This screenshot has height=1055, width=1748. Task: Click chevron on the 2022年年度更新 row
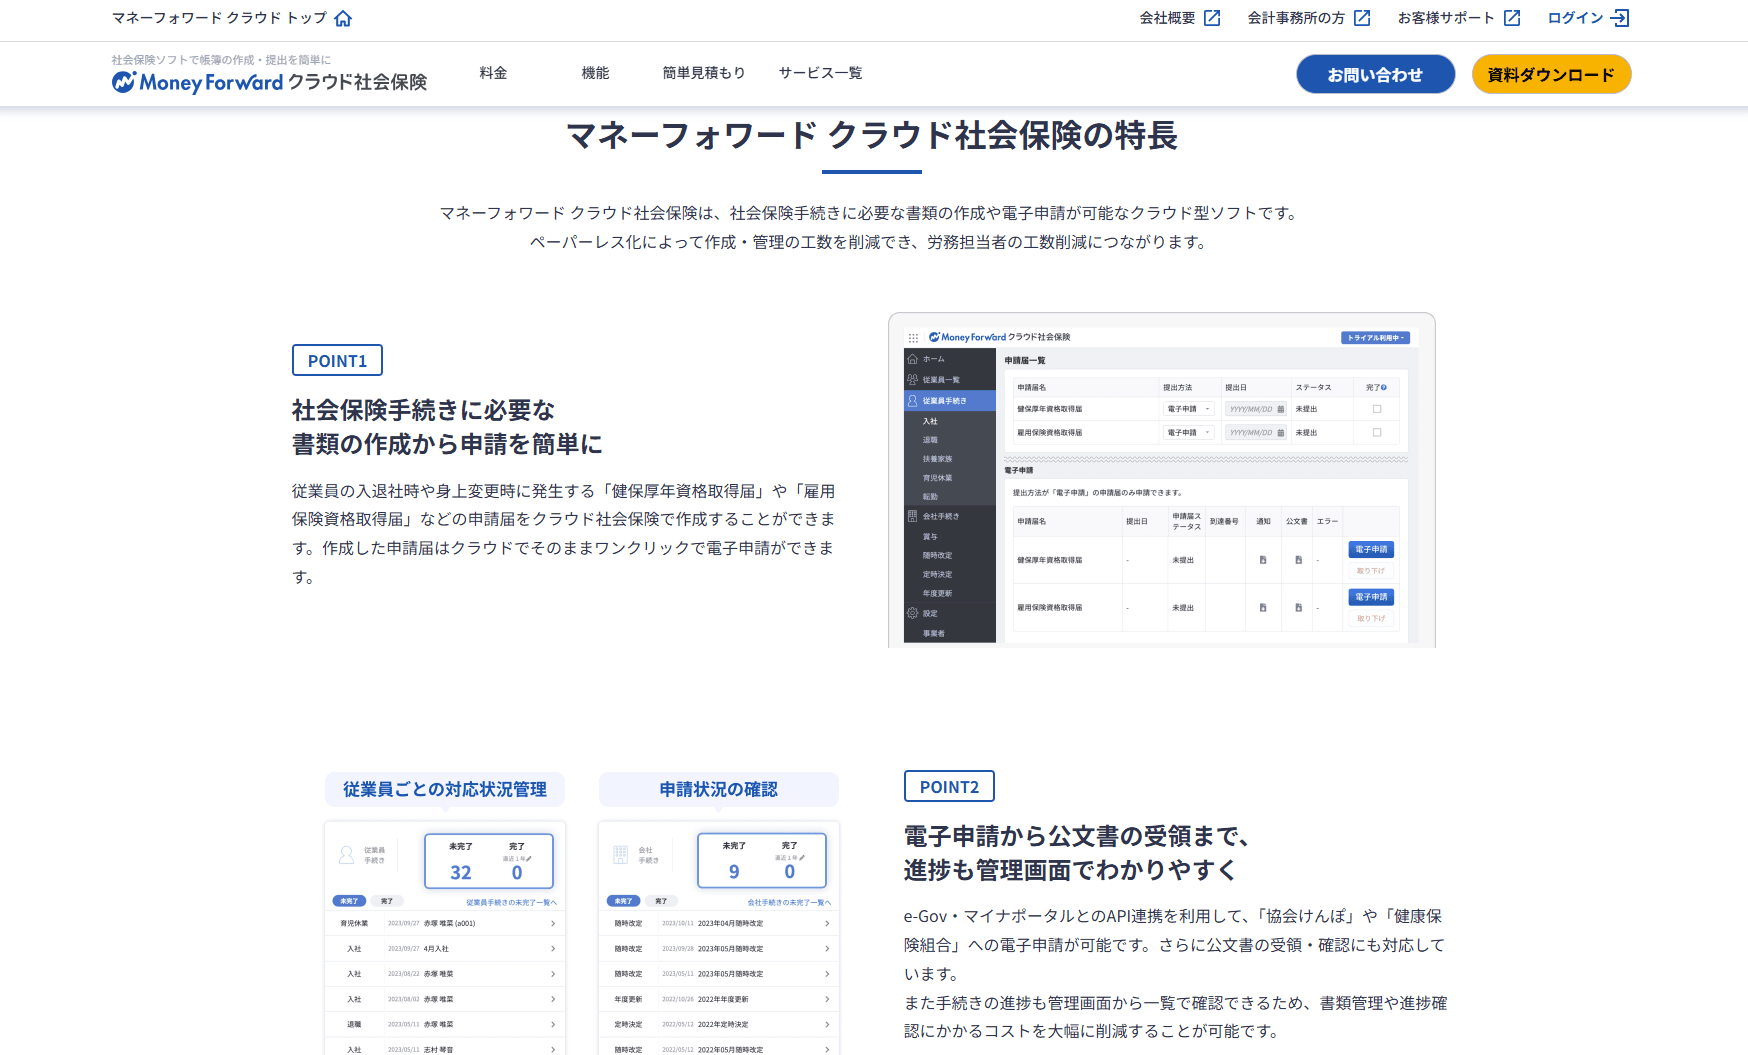click(x=827, y=999)
